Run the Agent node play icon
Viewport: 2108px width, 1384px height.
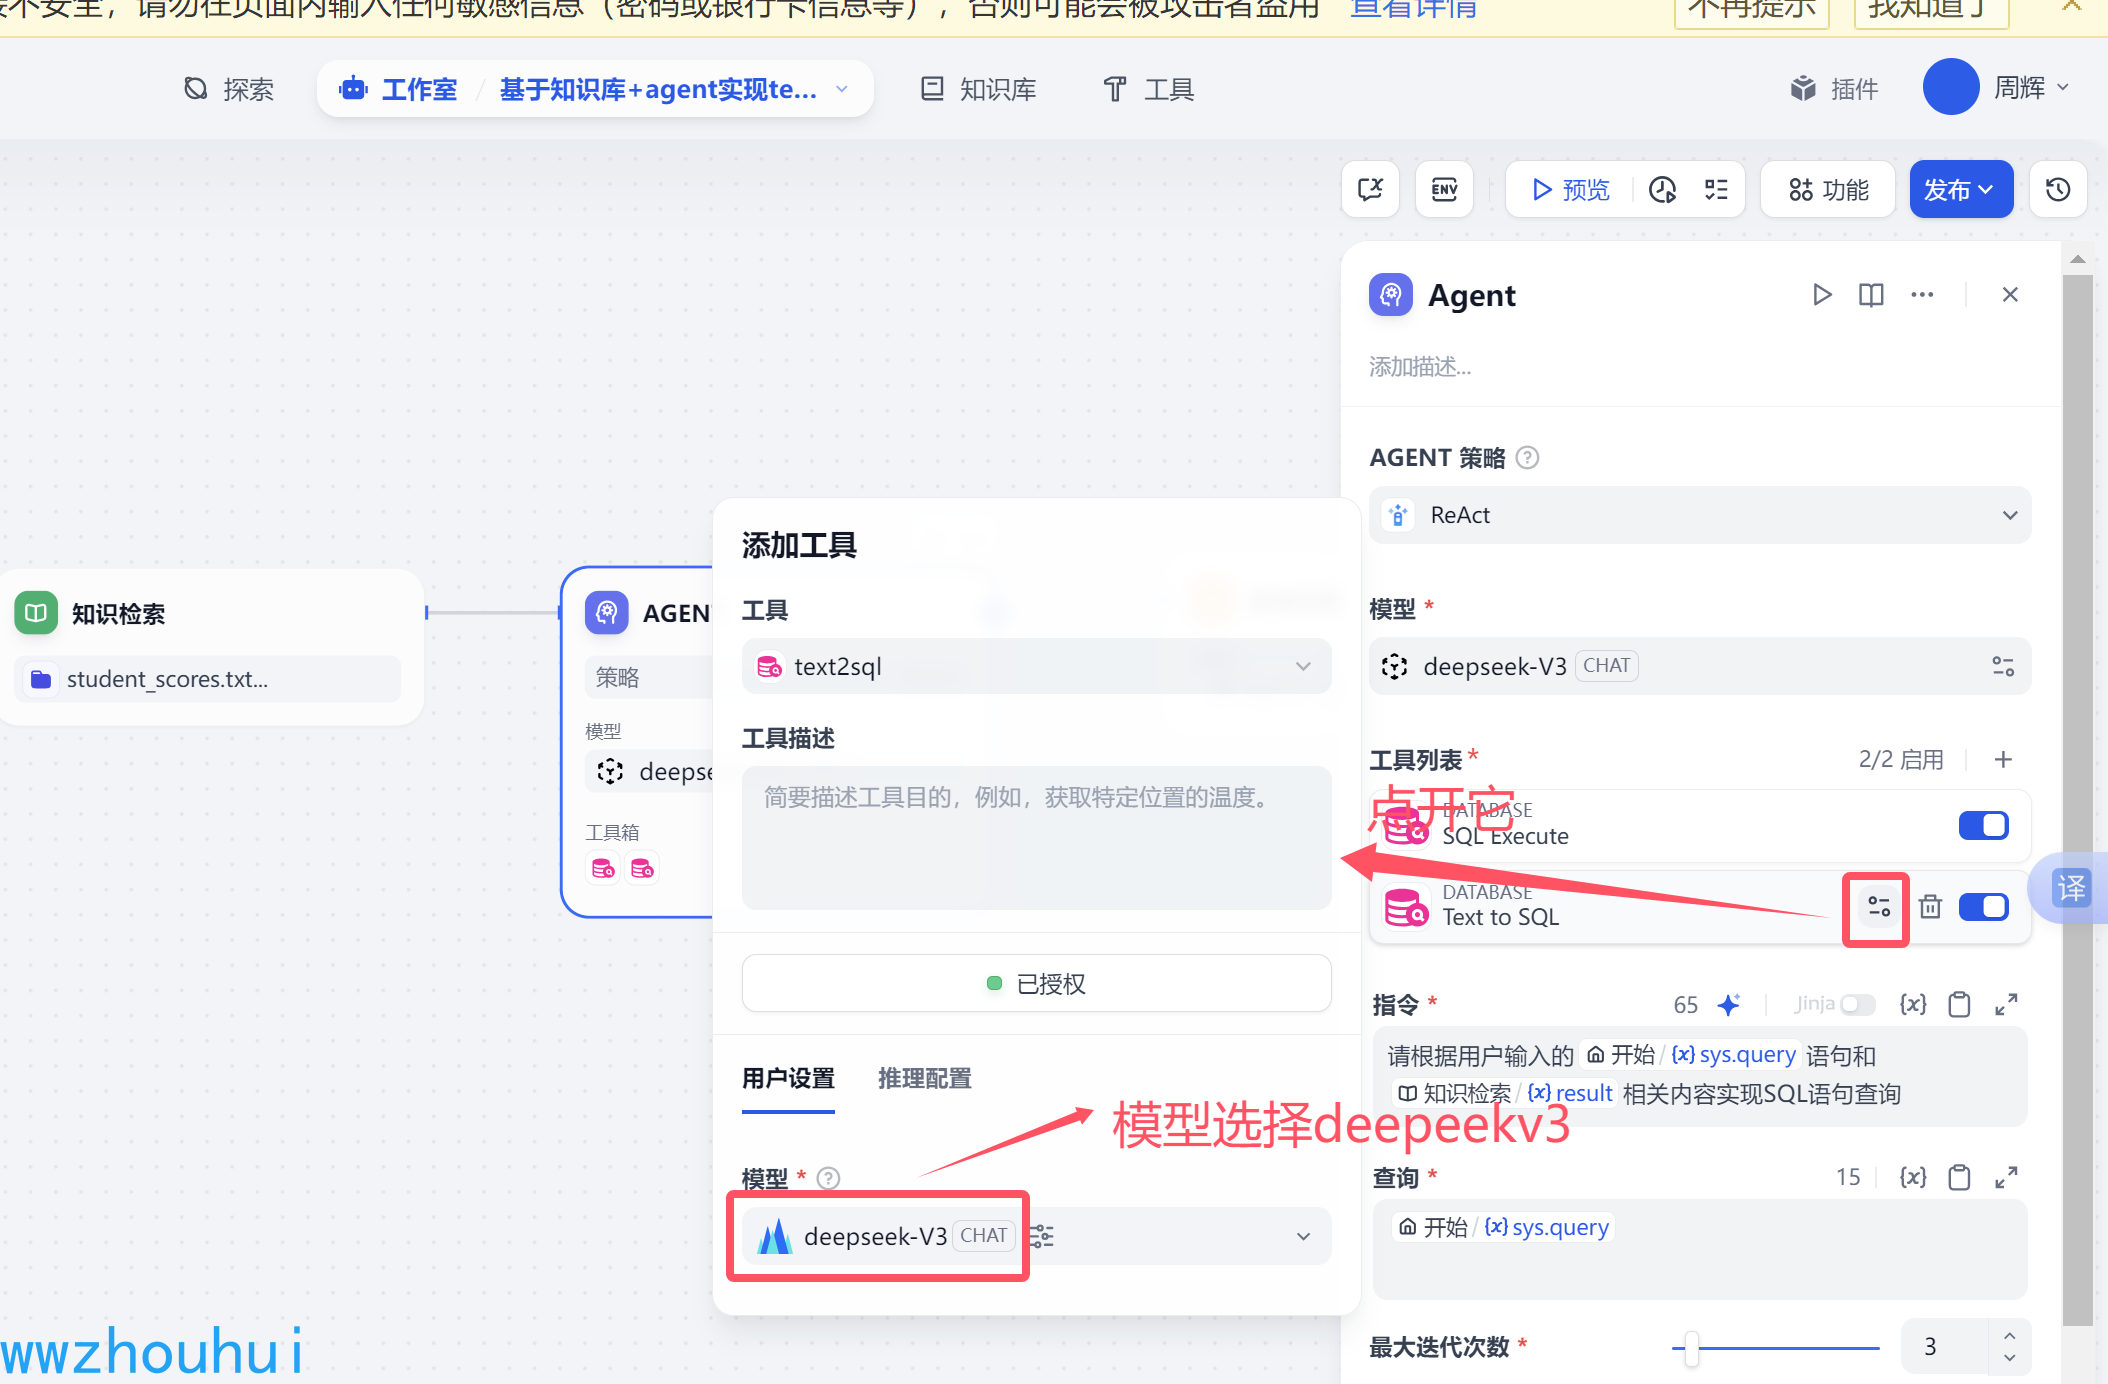1822,295
